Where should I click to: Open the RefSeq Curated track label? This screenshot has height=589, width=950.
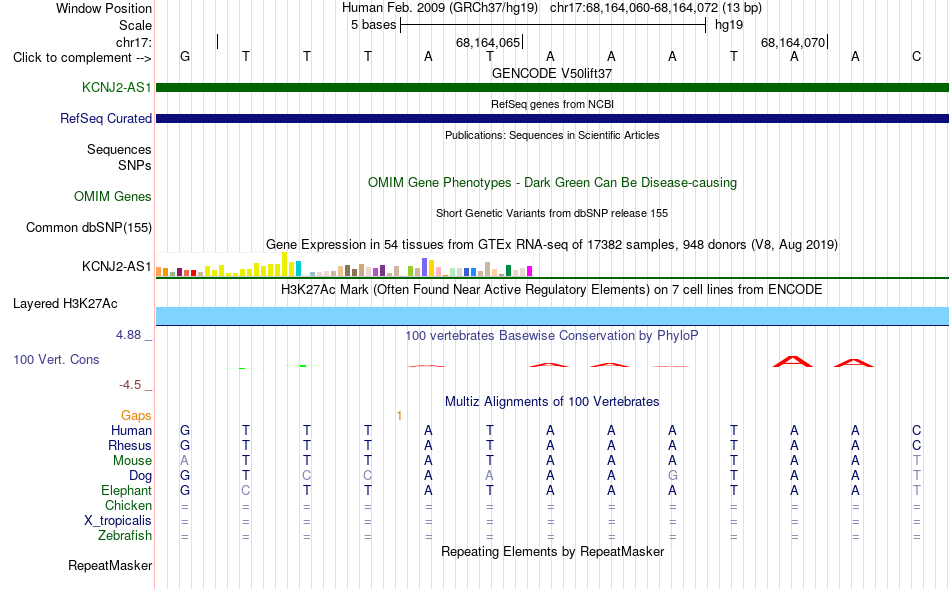105,119
